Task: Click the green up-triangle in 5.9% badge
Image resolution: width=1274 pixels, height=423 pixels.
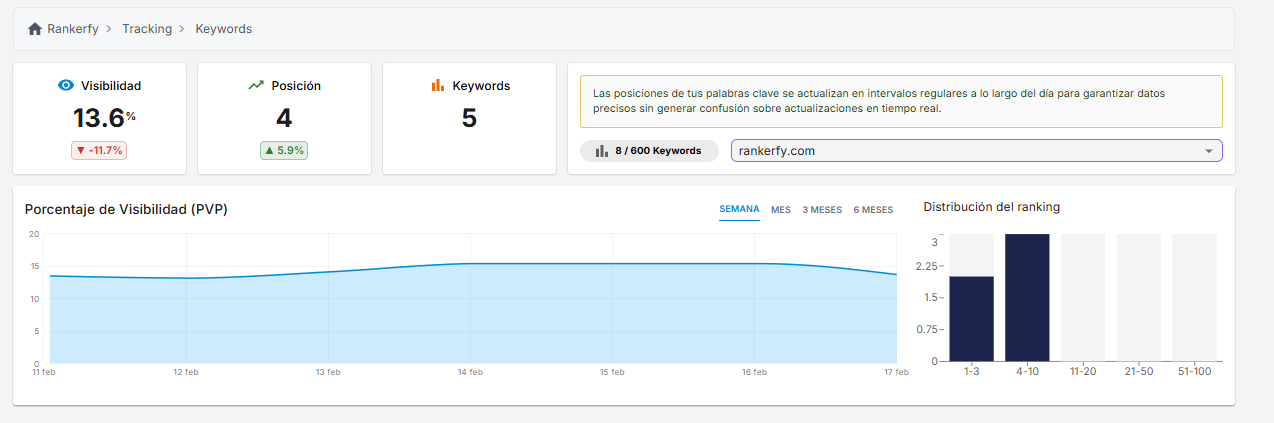Action: coord(268,151)
